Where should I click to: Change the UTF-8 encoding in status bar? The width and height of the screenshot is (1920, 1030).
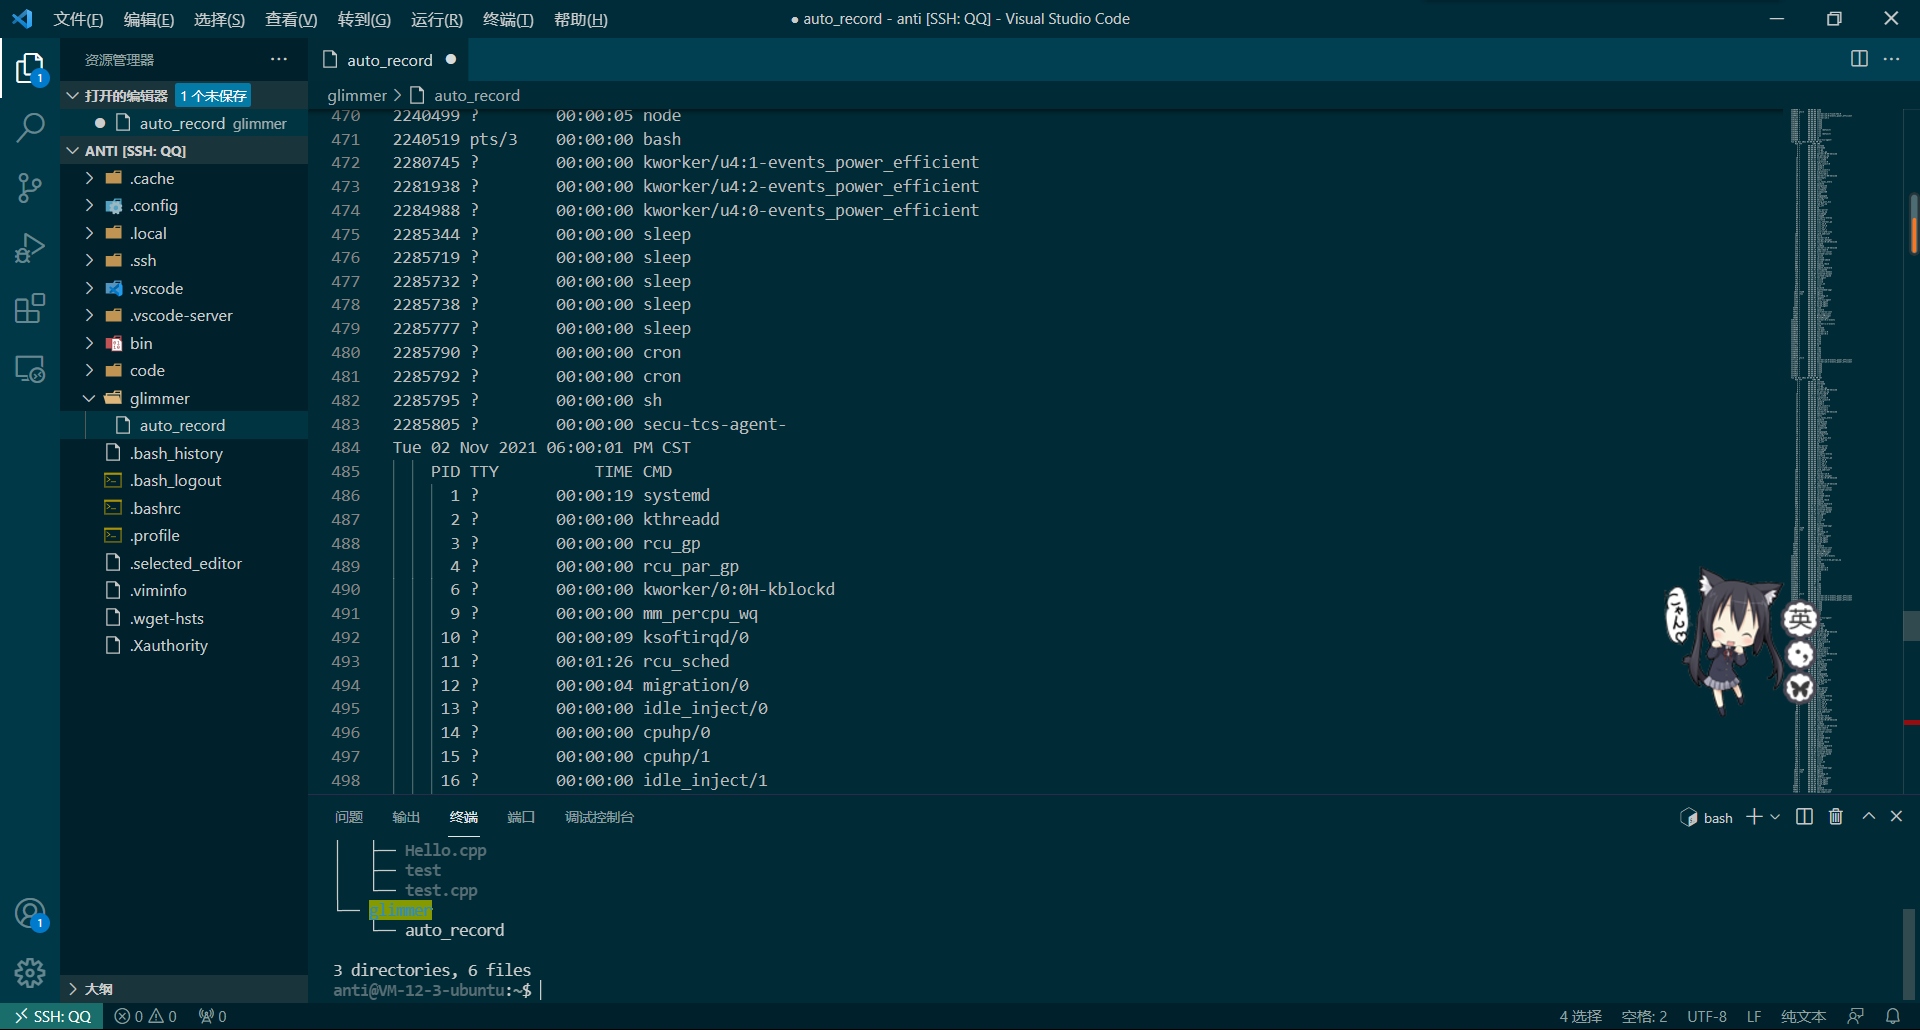[1706, 1016]
